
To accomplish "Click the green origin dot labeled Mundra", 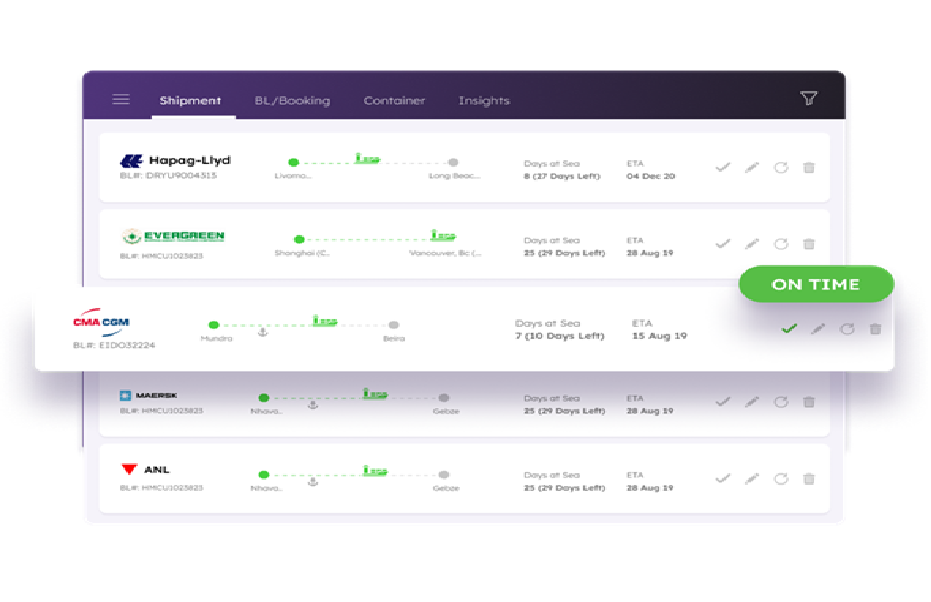I will 214,325.
